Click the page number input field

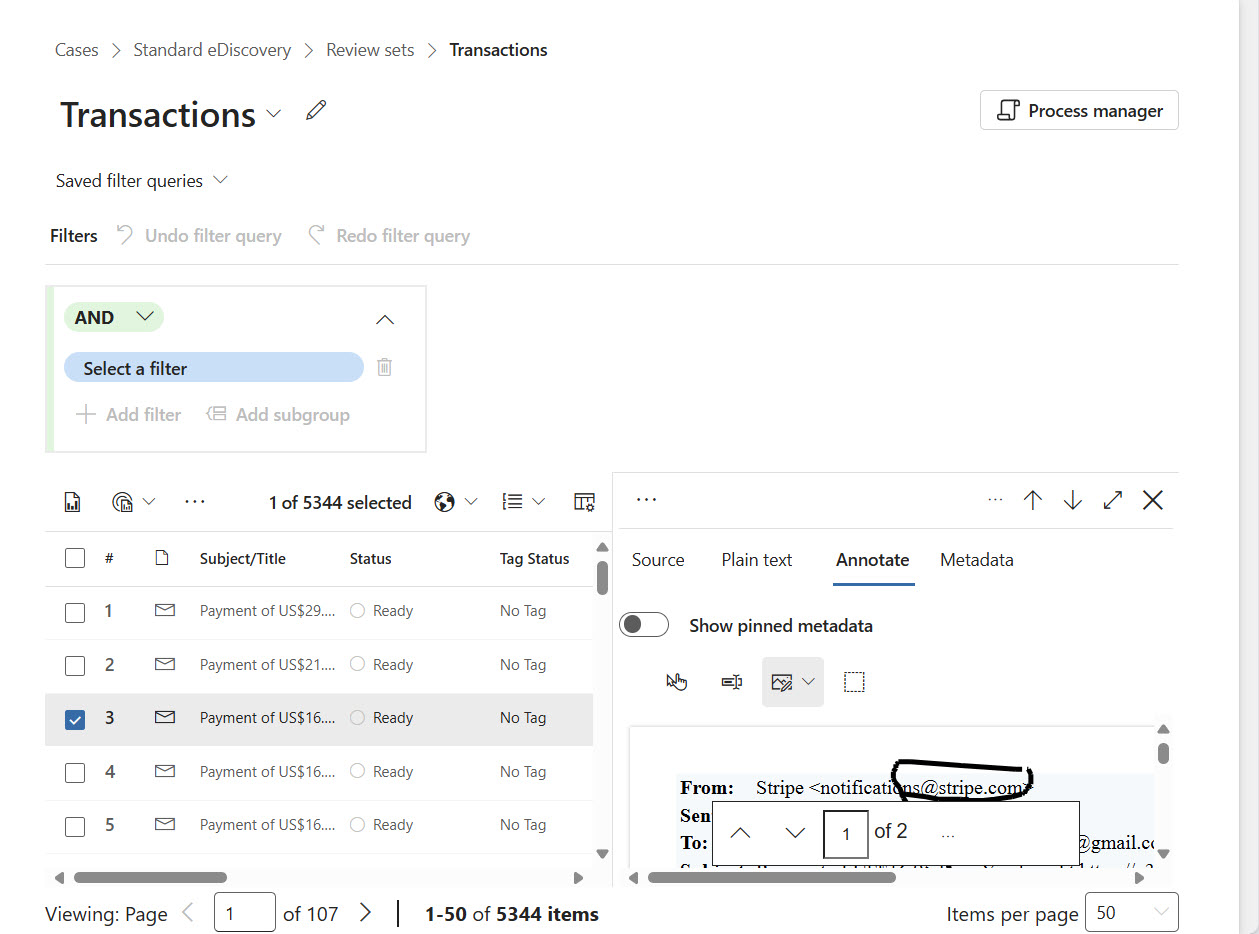pyautogui.click(x=244, y=912)
